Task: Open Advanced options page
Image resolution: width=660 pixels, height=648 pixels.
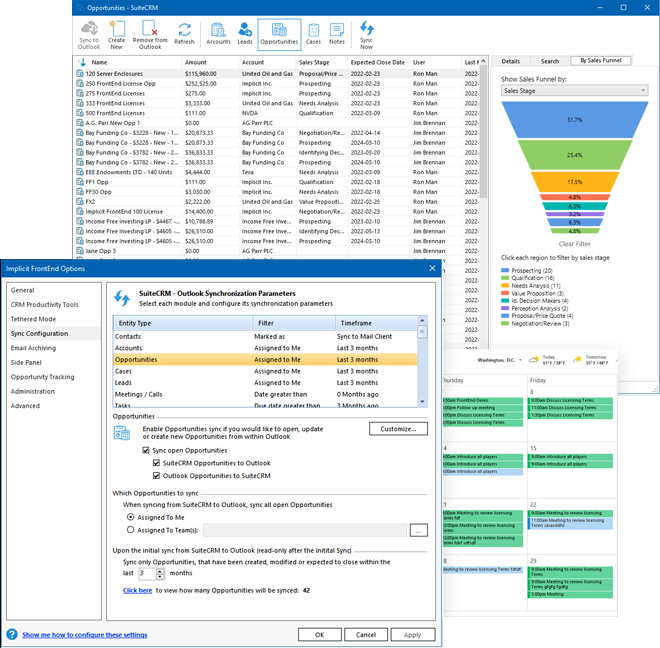Action: coord(25,406)
